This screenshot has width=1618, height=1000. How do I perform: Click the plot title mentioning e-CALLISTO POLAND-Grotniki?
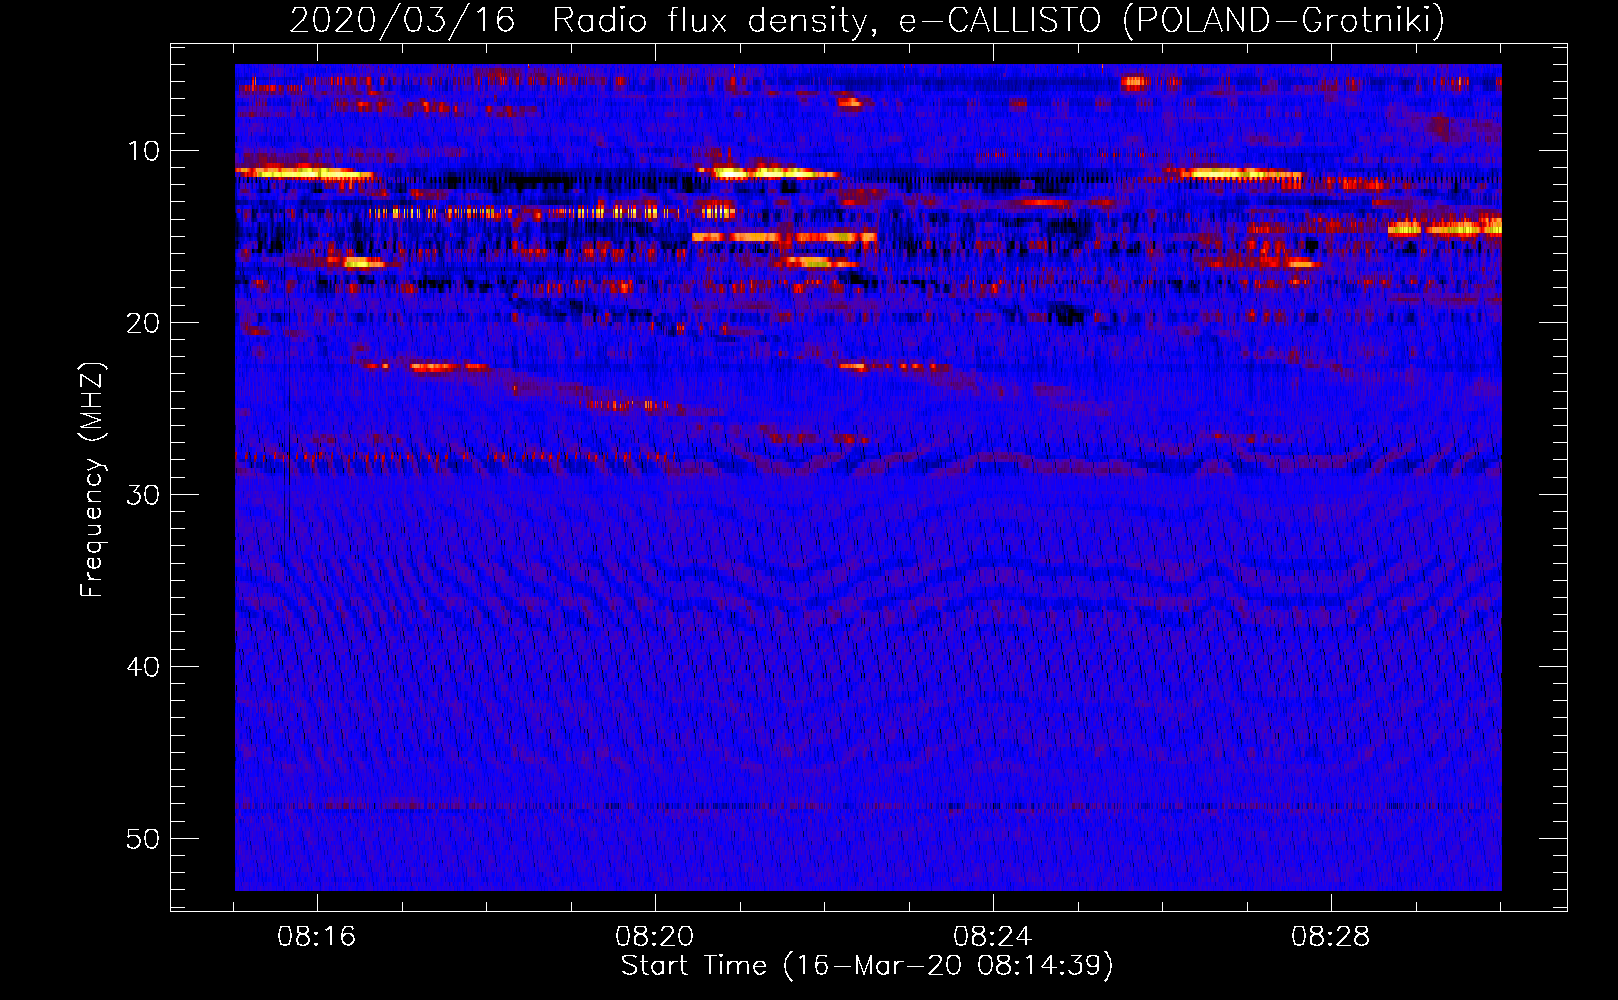867,20
